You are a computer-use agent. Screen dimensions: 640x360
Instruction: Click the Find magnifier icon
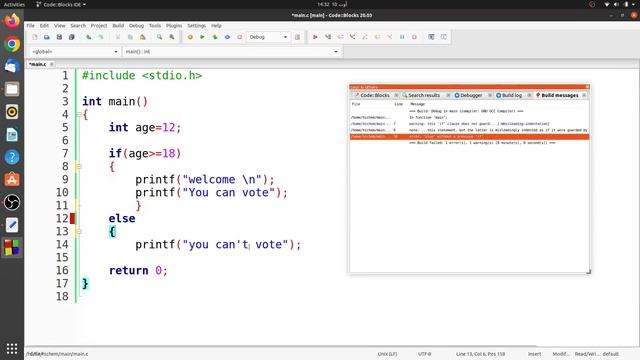click(160, 37)
